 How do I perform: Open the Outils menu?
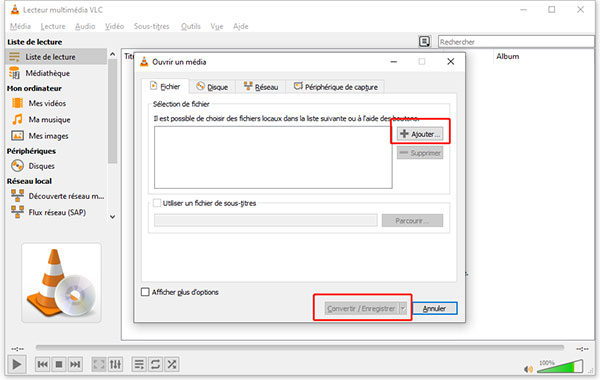pos(191,26)
